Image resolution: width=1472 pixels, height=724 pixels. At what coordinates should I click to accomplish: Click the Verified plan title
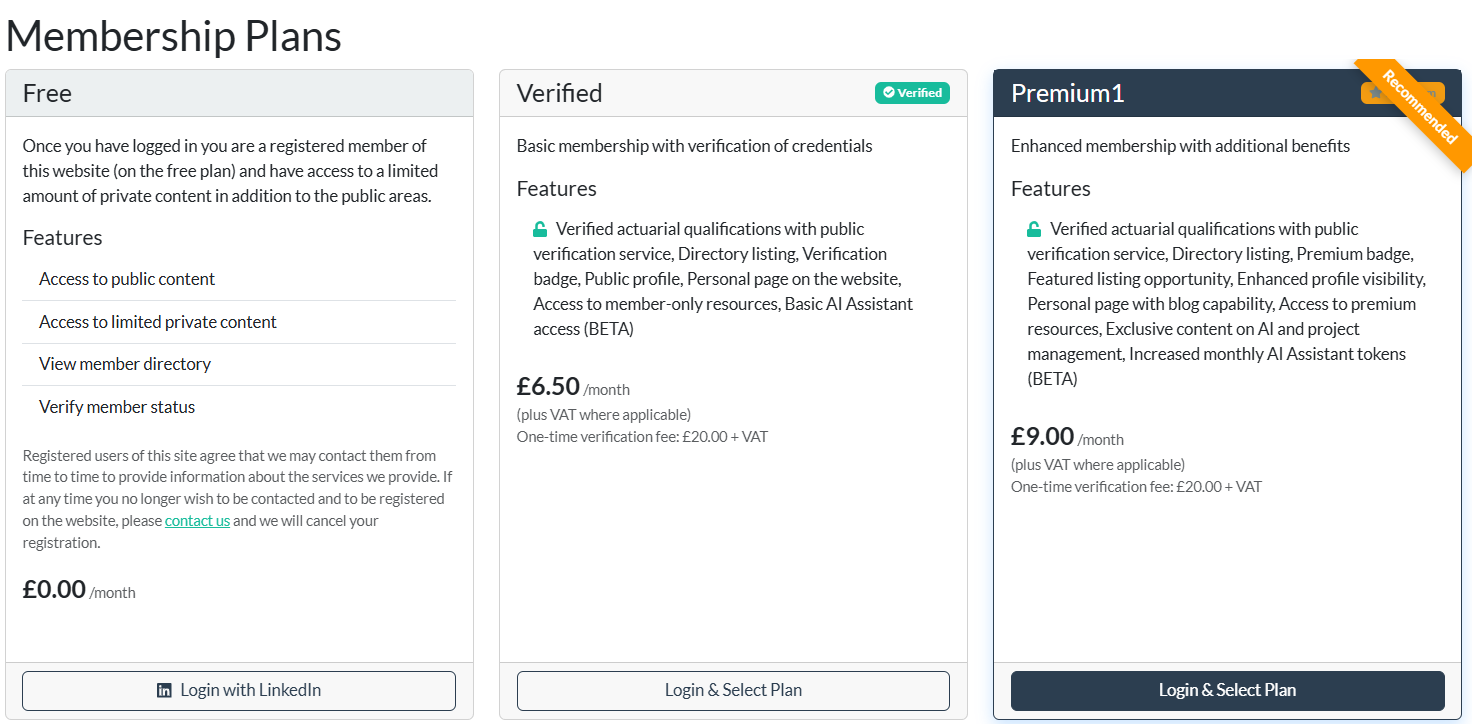click(x=559, y=93)
